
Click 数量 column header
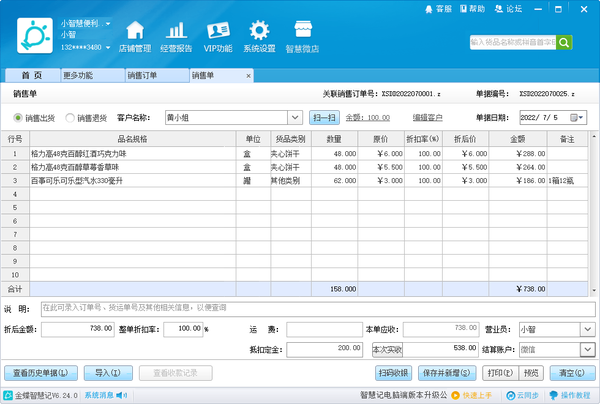point(334,139)
